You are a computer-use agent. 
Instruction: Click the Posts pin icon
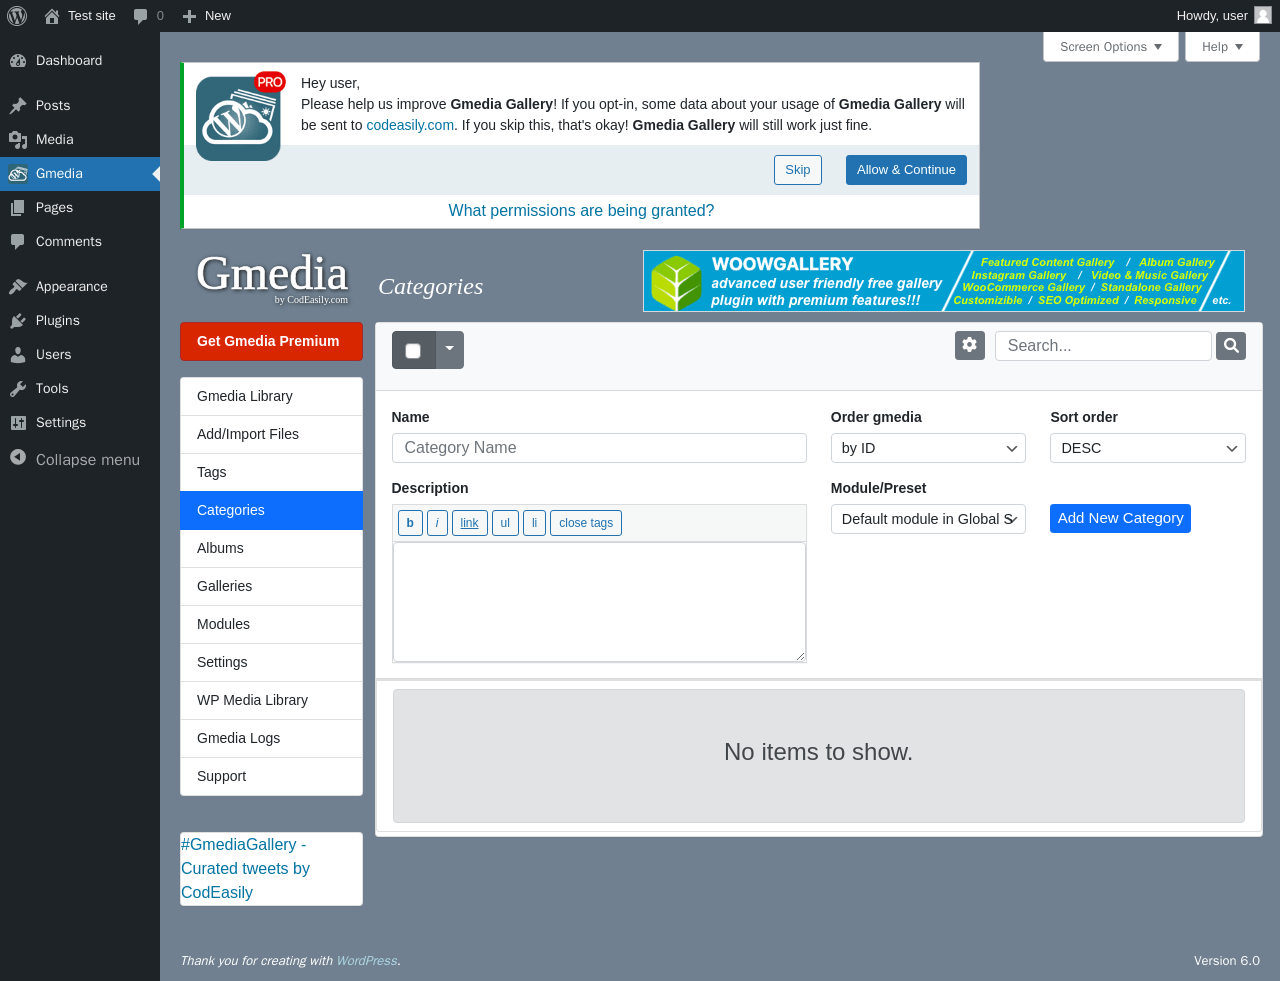point(18,105)
